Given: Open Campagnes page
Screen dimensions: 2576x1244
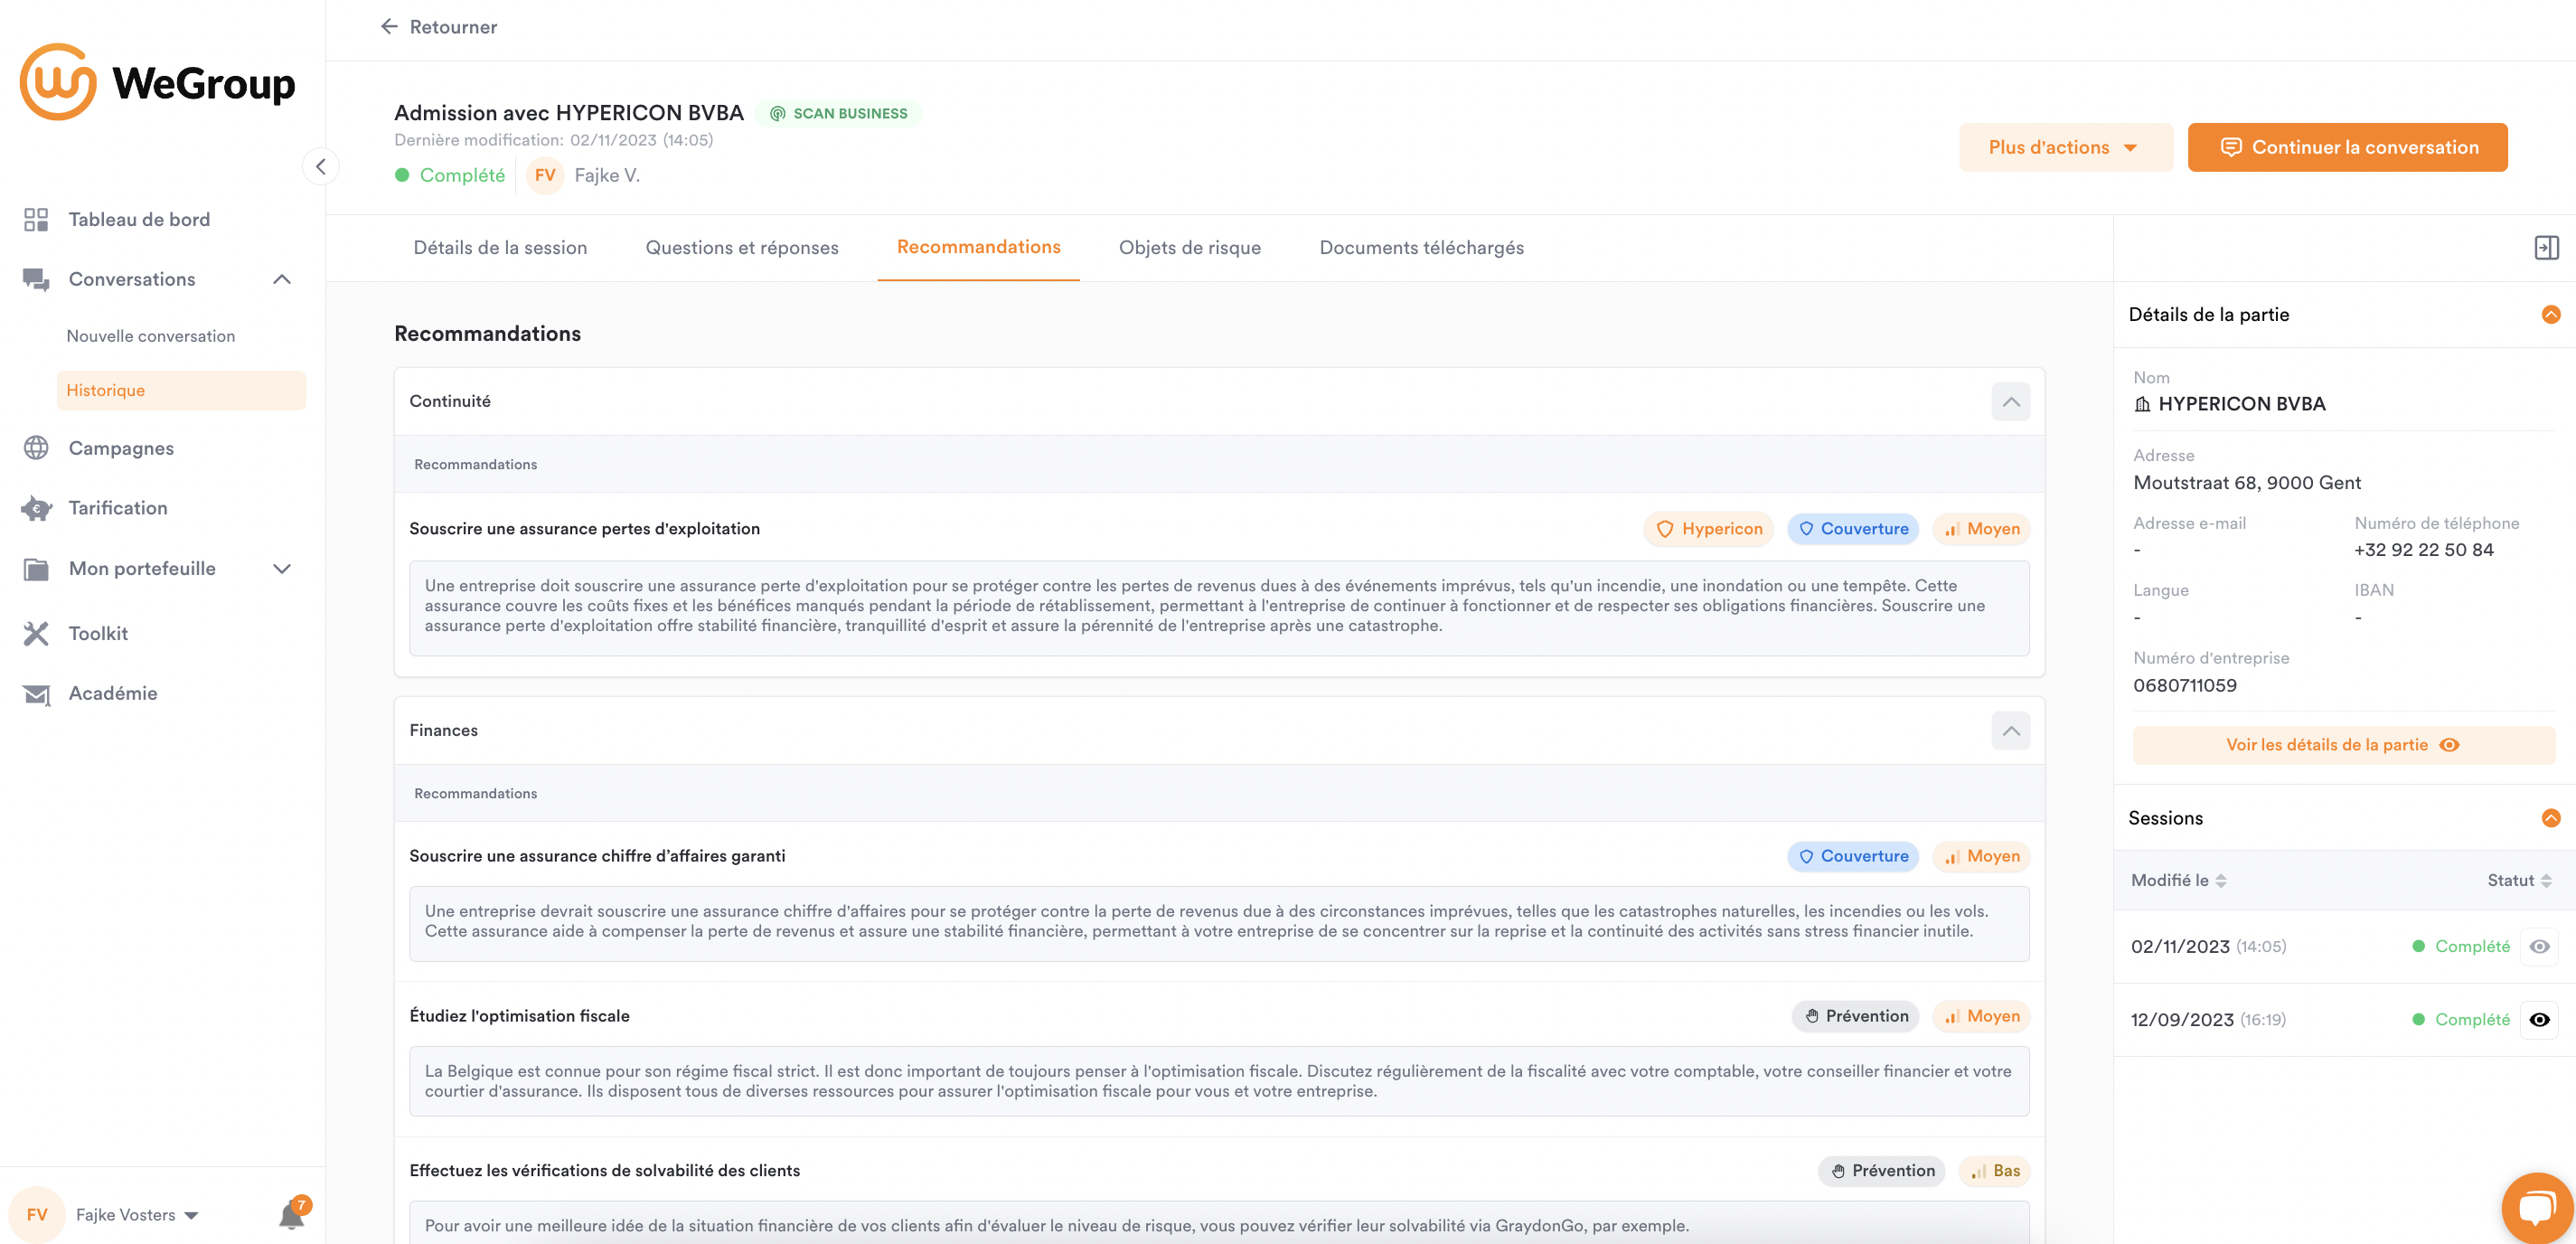Looking at the screenshot, I should tap(121, 448).
